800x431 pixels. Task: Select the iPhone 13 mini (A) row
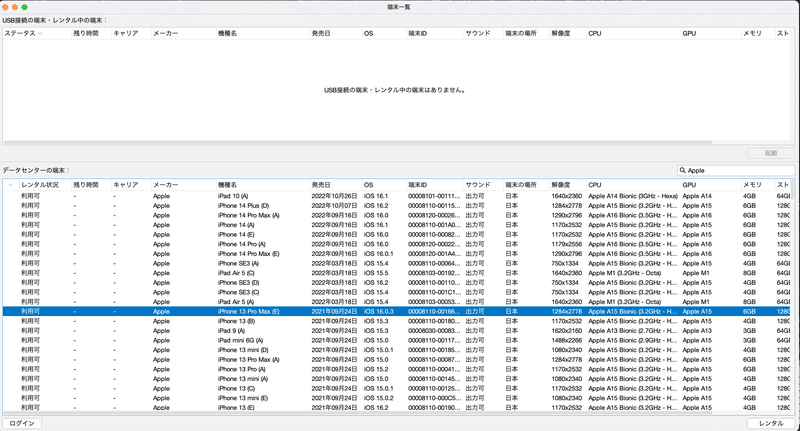[x=396, y=378]
